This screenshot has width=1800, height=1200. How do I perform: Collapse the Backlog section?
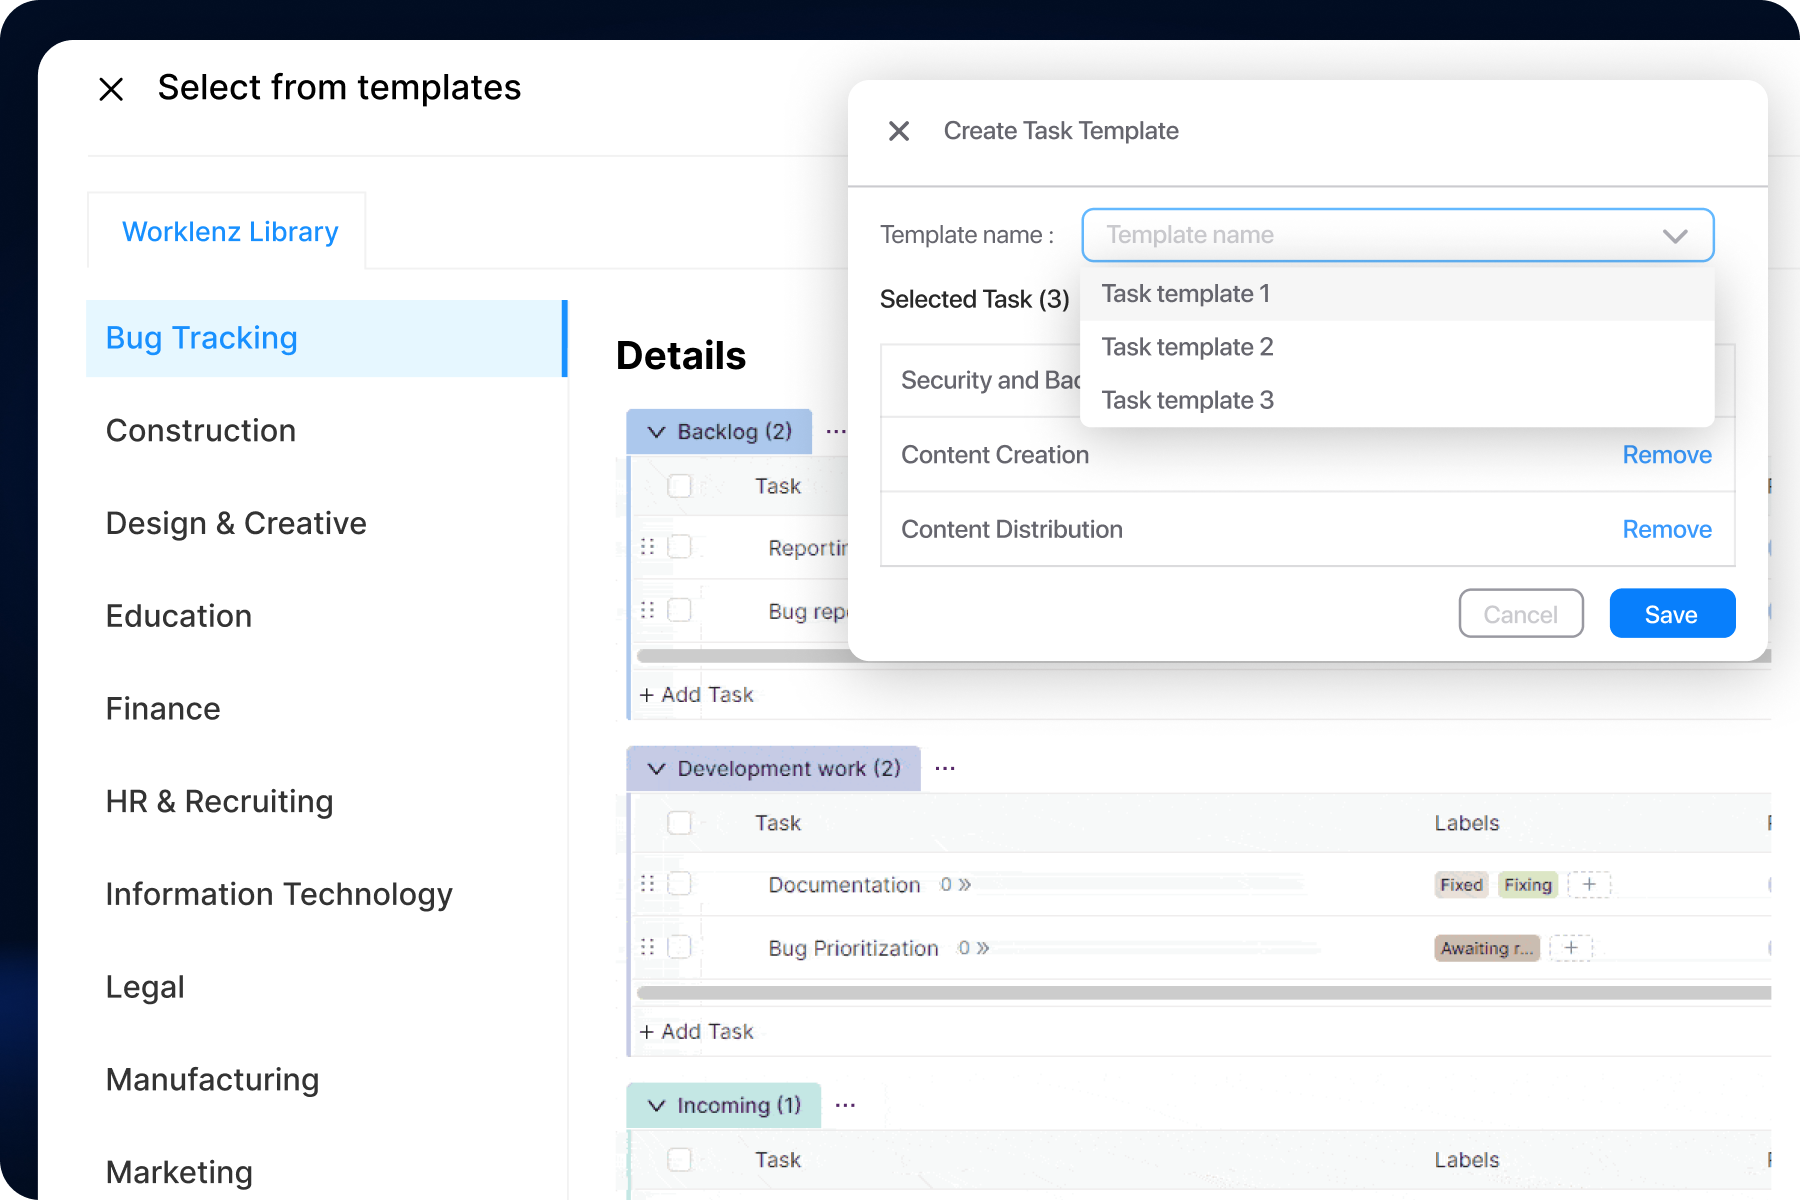click(x=656, y=431)
